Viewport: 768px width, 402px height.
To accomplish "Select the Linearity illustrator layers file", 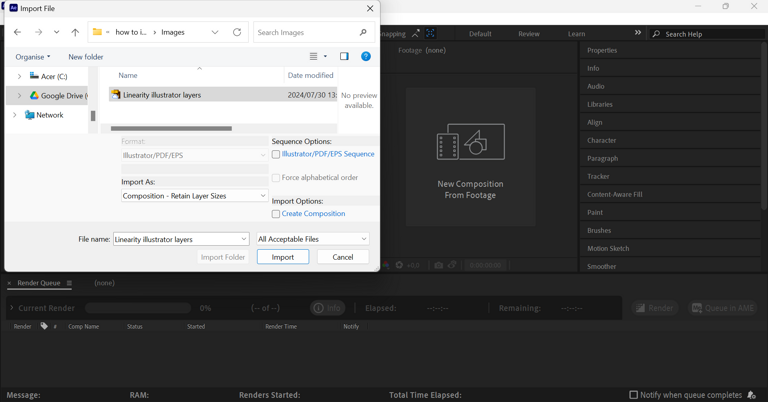I will click(x=223, y=95).
